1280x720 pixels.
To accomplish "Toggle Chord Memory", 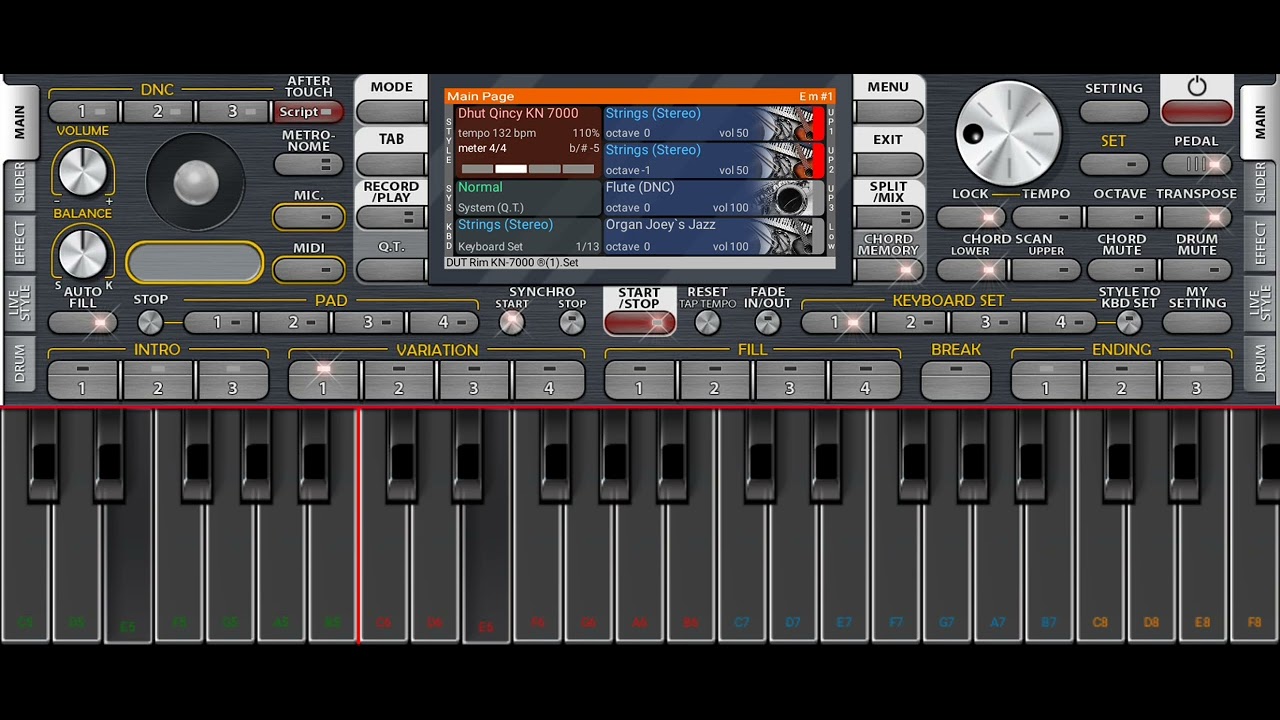I will [888, 269].
